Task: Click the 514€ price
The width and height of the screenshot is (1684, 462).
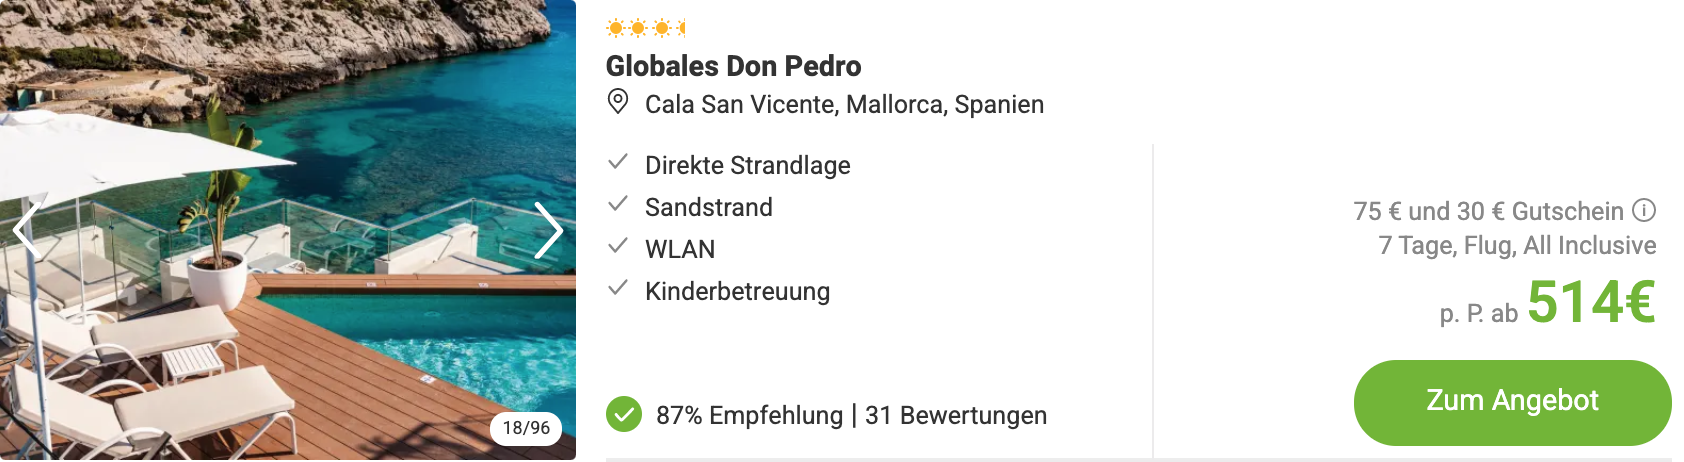Action: tap(1591, 301)
